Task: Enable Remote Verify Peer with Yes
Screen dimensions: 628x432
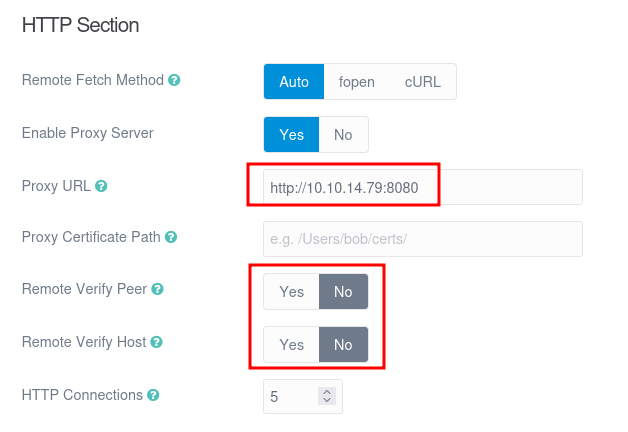Action: click(x=291, y=292)
